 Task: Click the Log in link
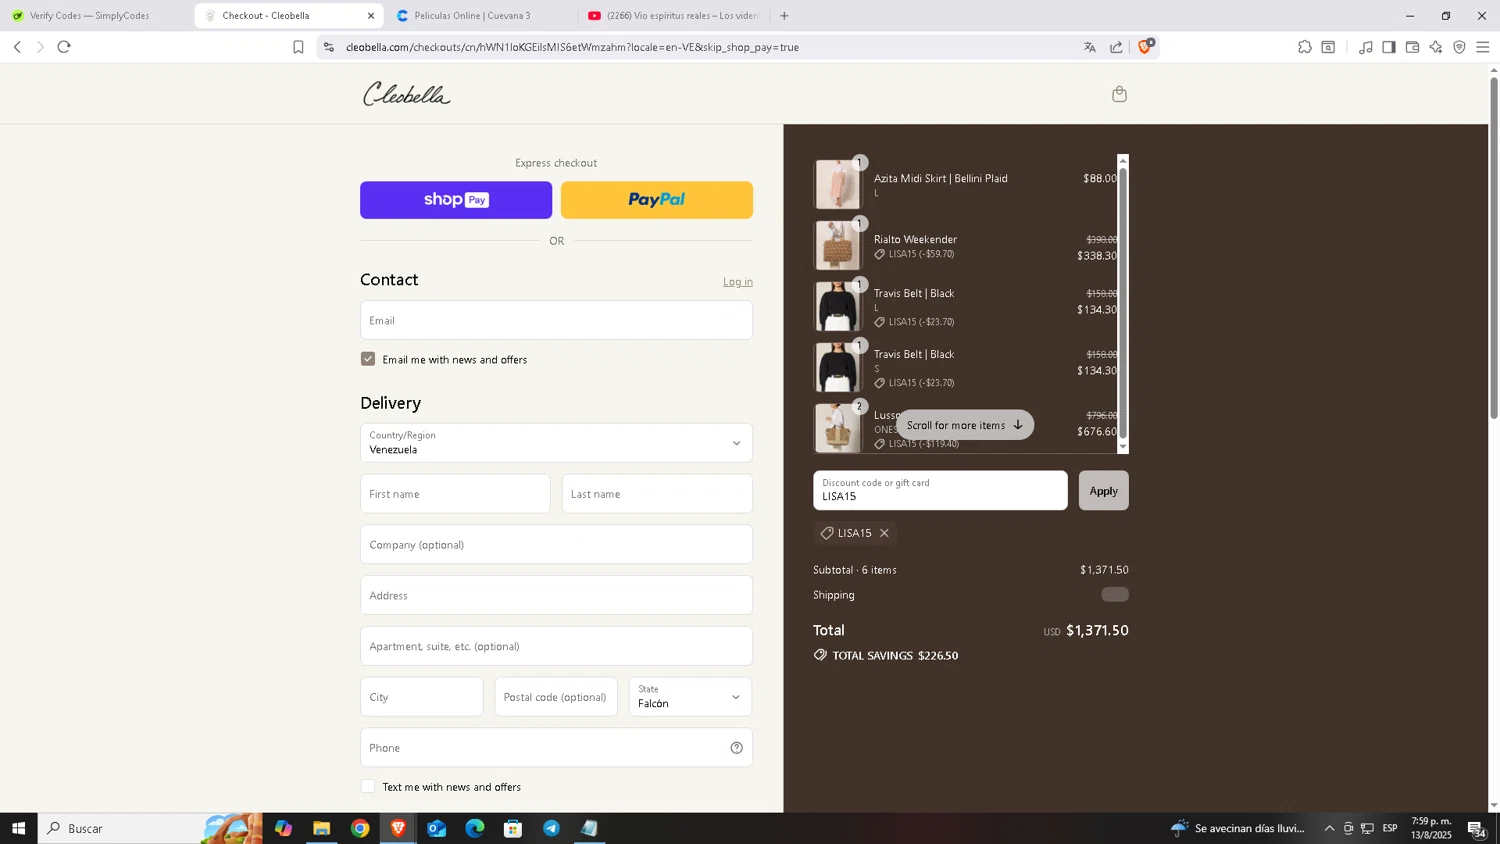tap(738, 282)
